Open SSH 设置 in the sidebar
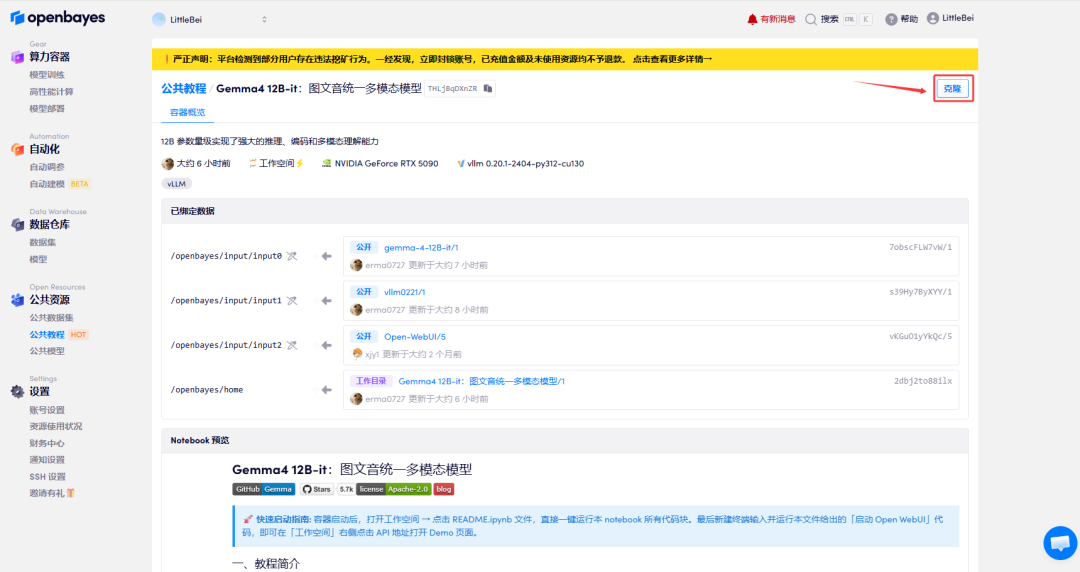Image resolution: width=1080 pixels, height=572 pixels. tap(48, 476)
